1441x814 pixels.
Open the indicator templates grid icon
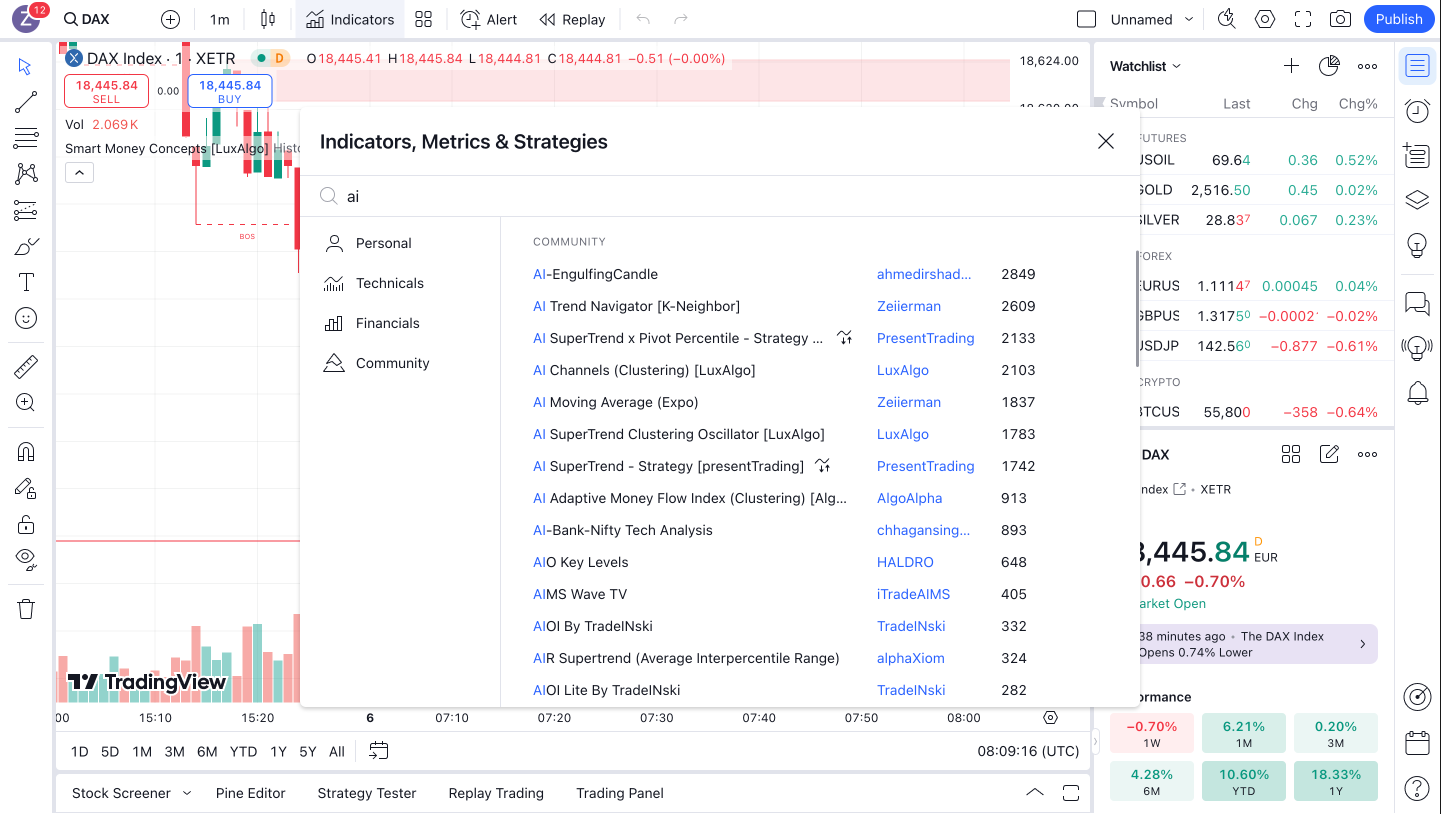pos(423,19)
